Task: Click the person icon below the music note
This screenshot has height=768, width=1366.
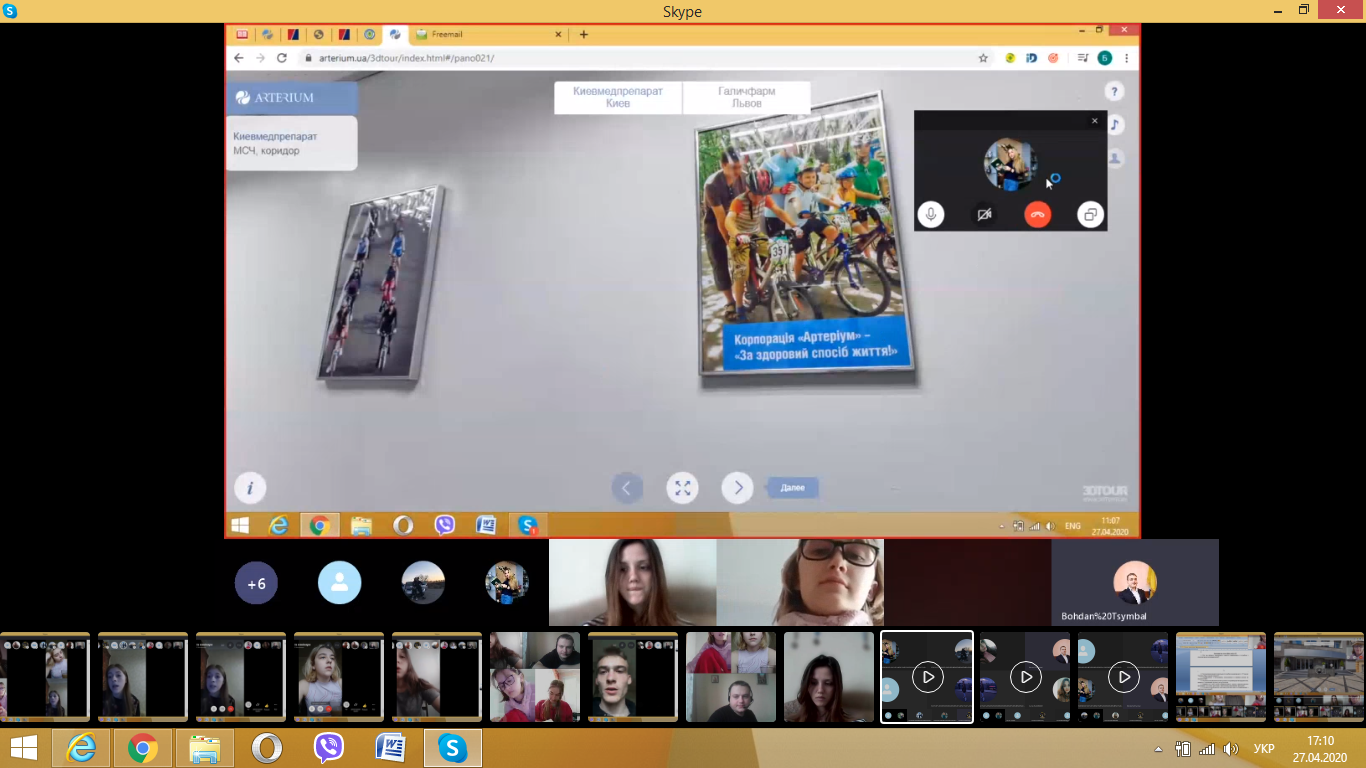Action: pyautogui.click(x=1116, y=158)
